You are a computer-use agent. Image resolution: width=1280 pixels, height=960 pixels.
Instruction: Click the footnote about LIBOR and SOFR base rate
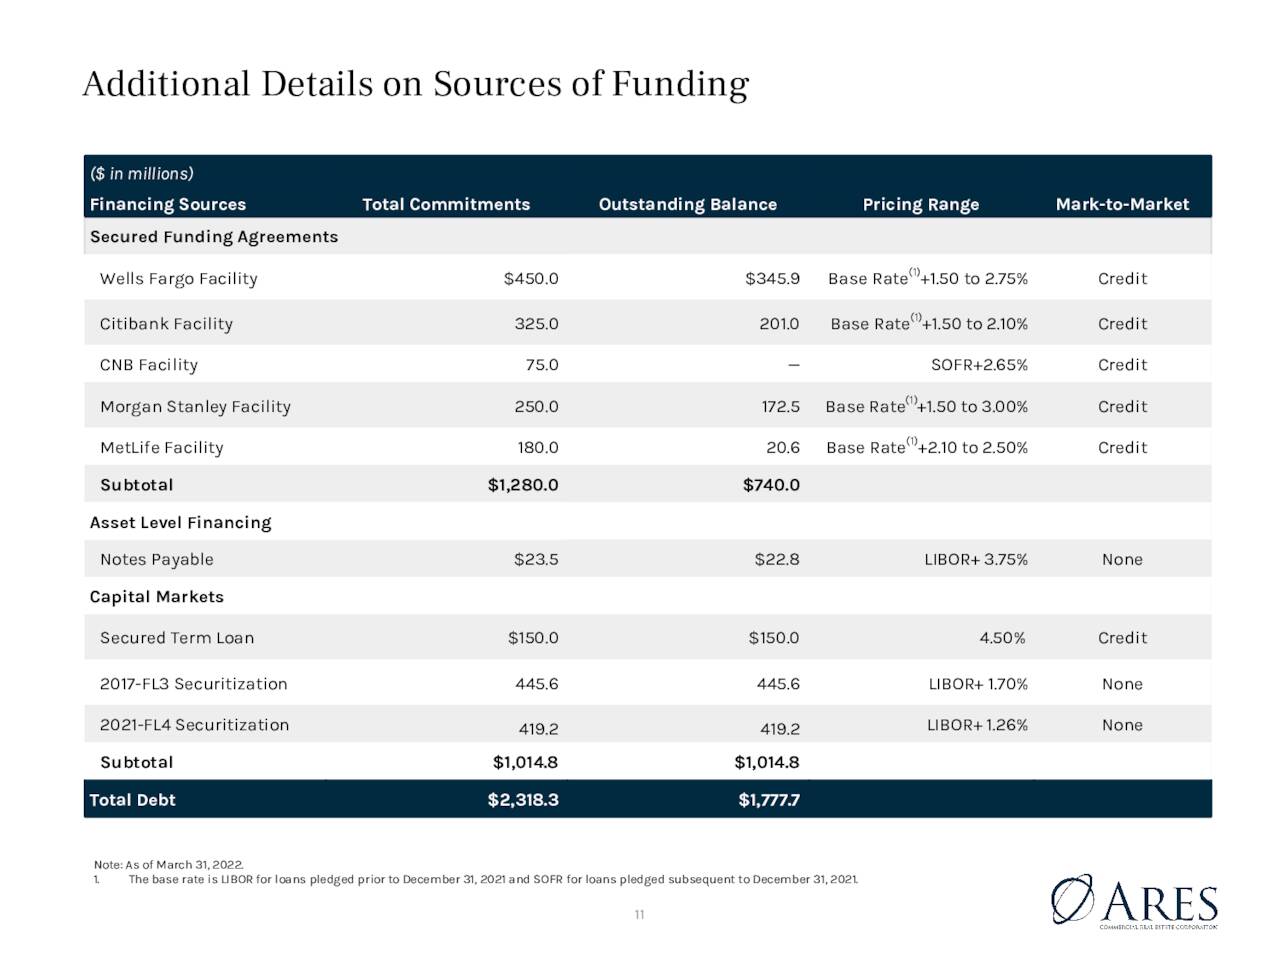493,879
